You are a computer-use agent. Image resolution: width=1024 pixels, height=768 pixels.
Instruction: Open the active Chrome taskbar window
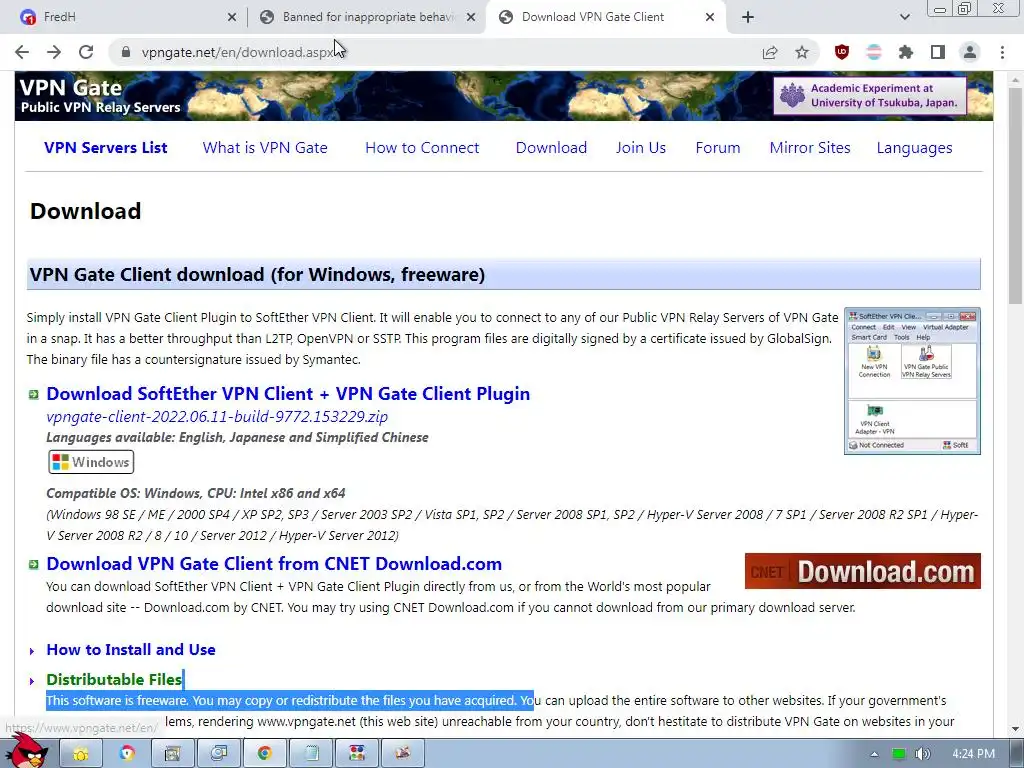264,754
